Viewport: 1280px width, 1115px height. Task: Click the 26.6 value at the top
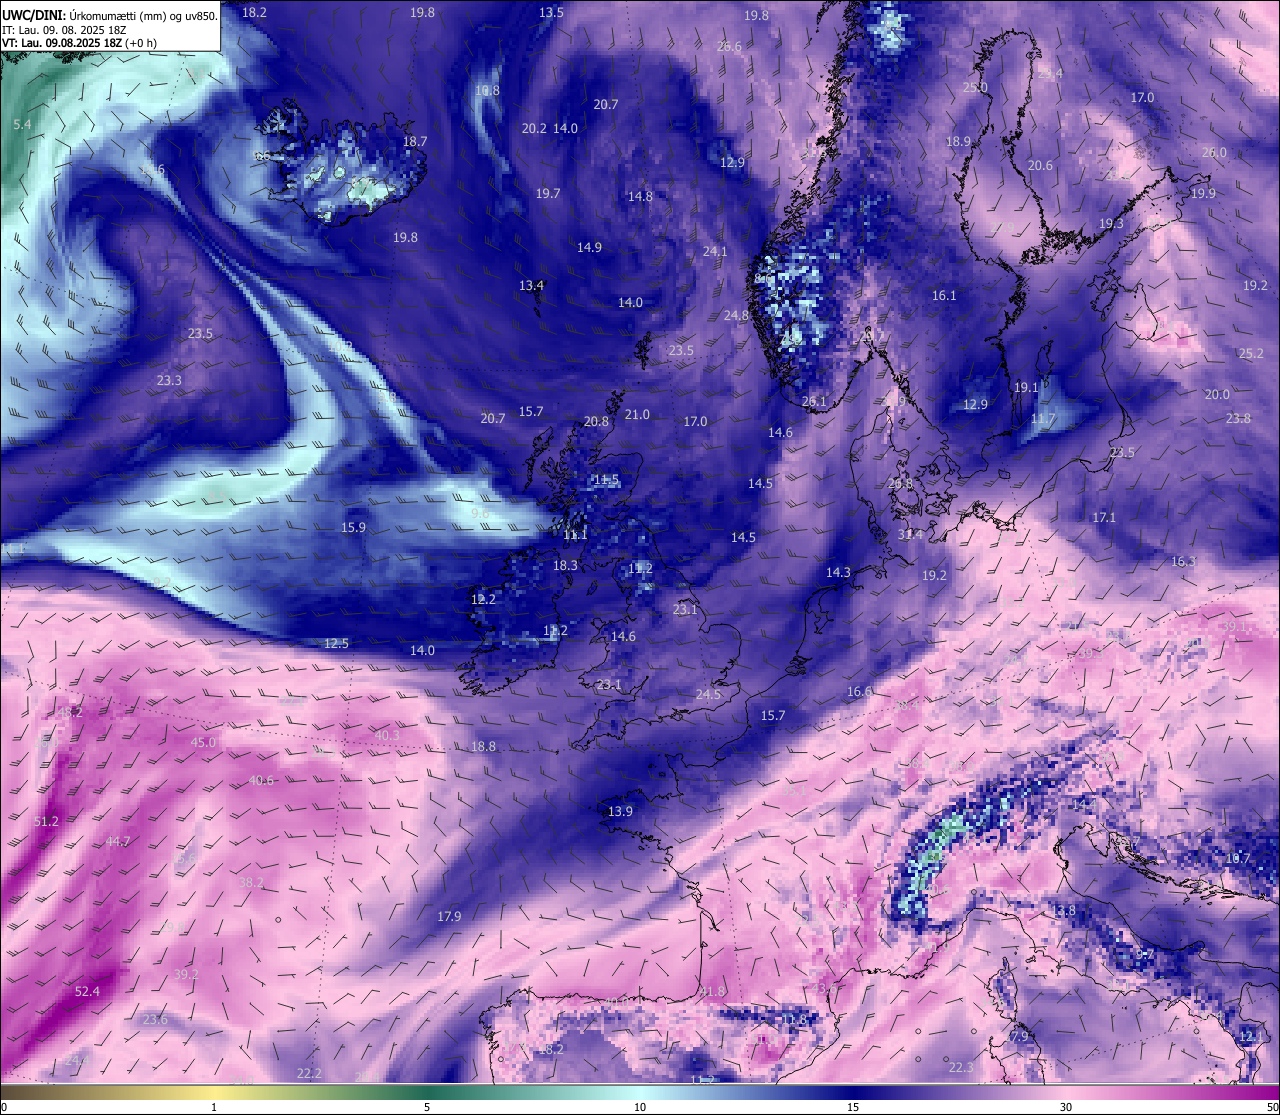[x=729, y=46]
